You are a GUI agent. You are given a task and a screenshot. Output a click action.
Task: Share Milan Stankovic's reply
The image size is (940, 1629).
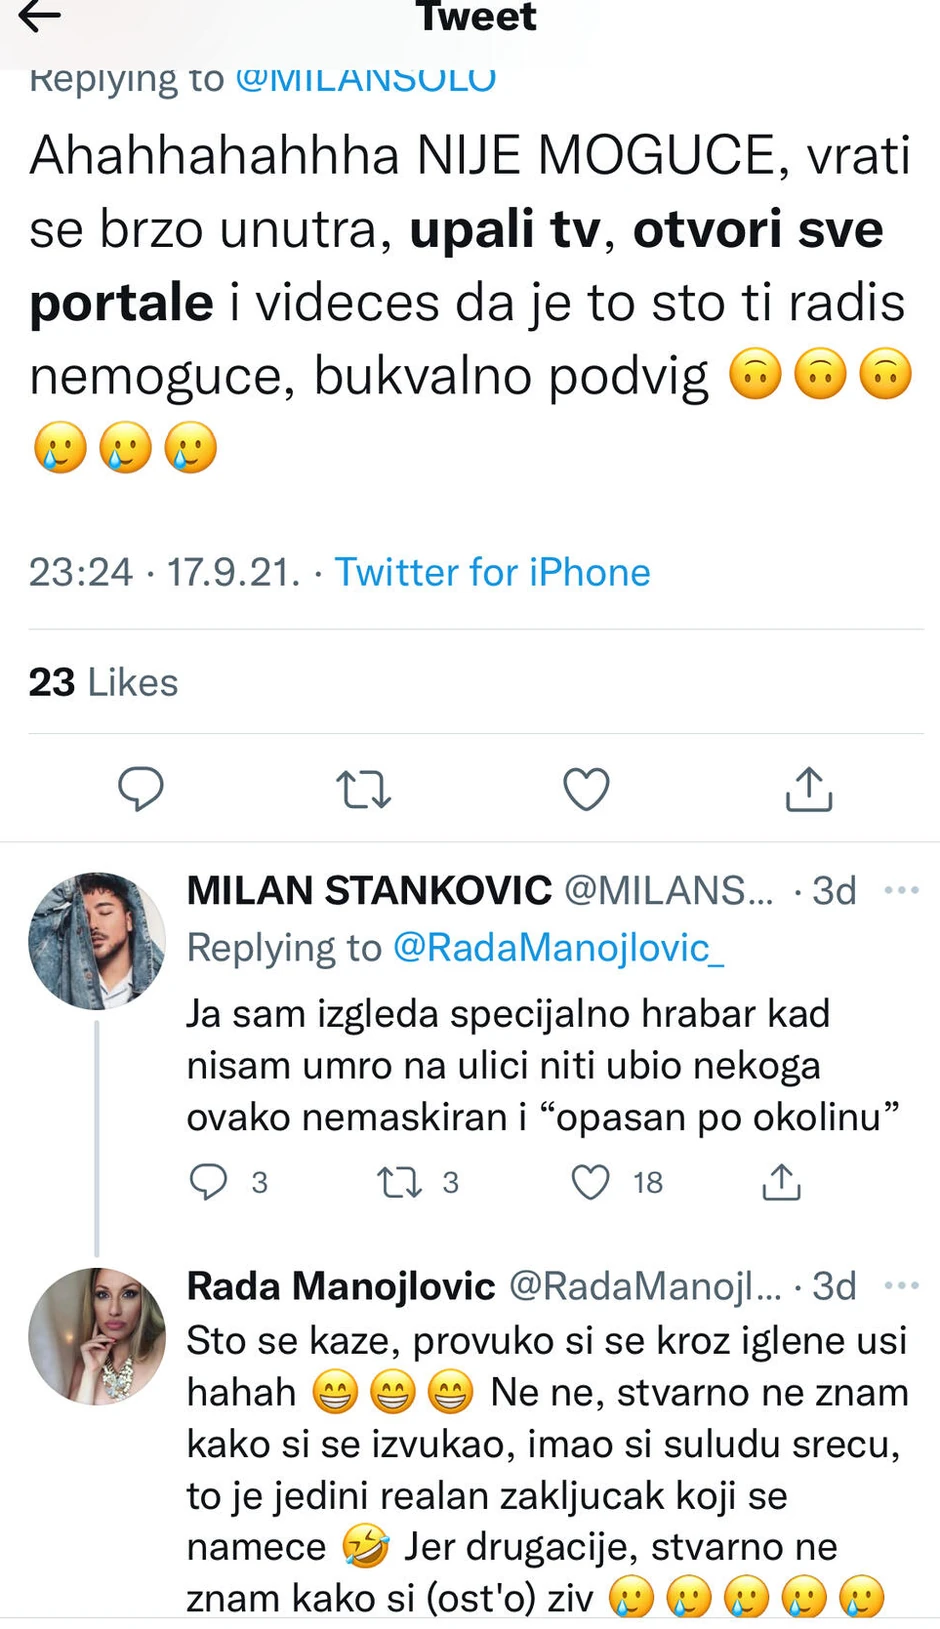[x=781, y=1181]
